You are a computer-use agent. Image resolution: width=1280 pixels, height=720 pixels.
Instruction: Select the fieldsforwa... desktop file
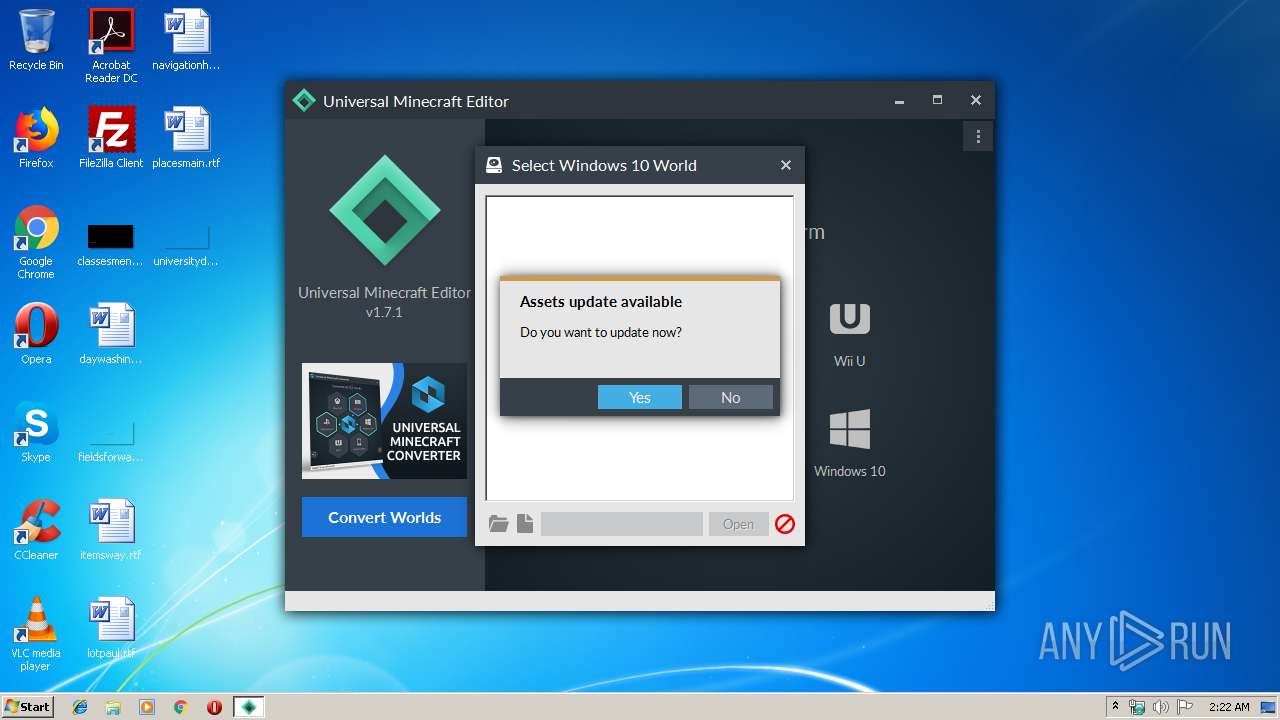pyautogui.click(x=111, y=438)
